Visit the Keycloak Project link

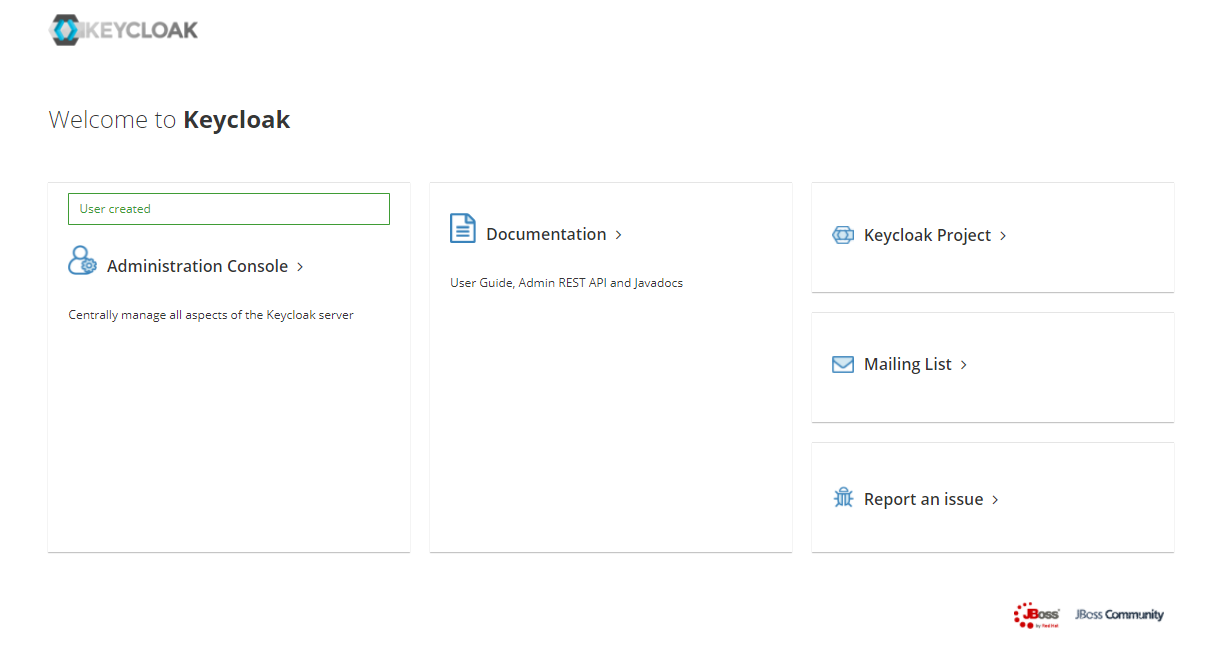click(x=927, y=235)
